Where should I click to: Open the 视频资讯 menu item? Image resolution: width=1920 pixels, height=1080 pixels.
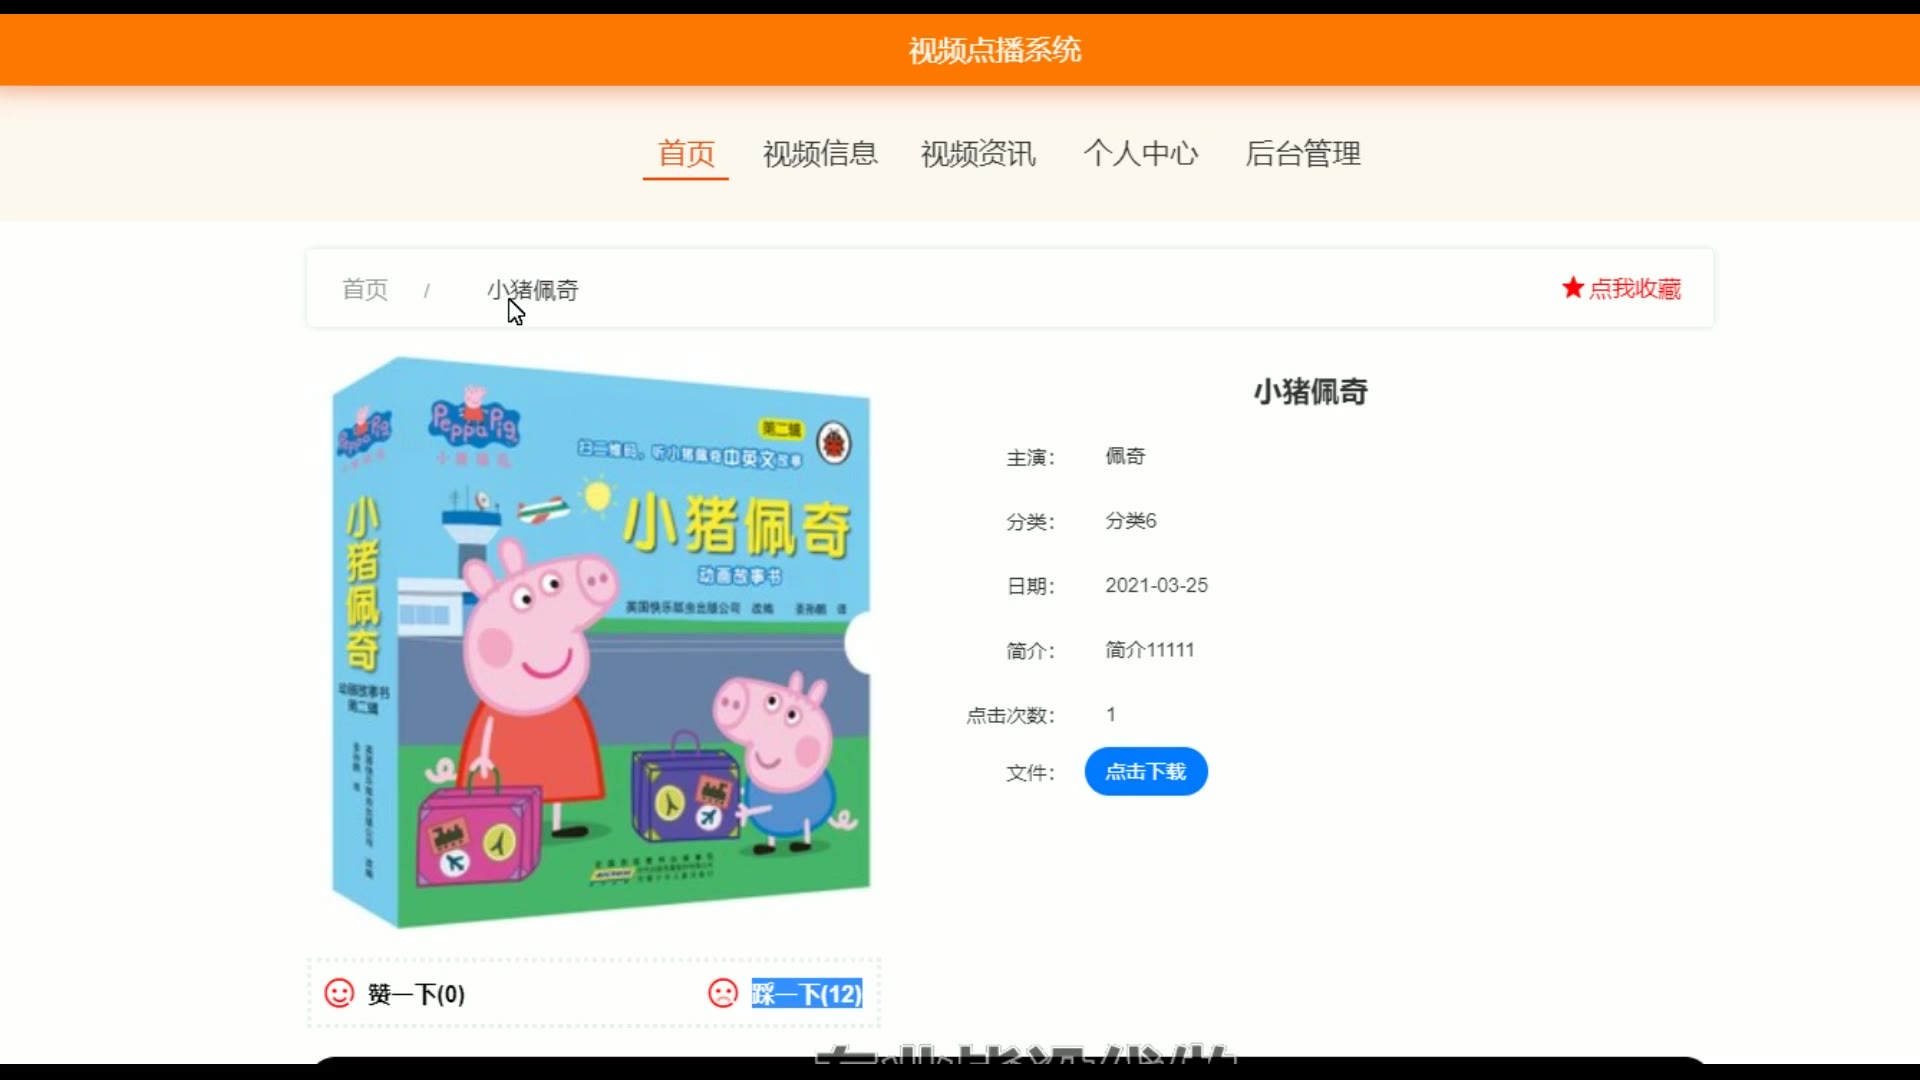[x=978, y=154]
